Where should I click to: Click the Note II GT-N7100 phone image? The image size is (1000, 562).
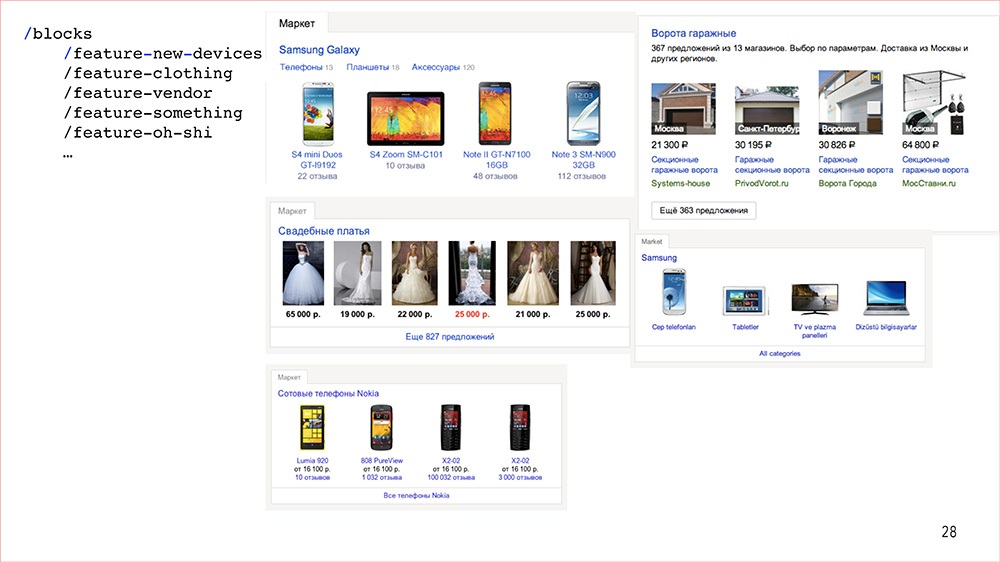point(495,114)
